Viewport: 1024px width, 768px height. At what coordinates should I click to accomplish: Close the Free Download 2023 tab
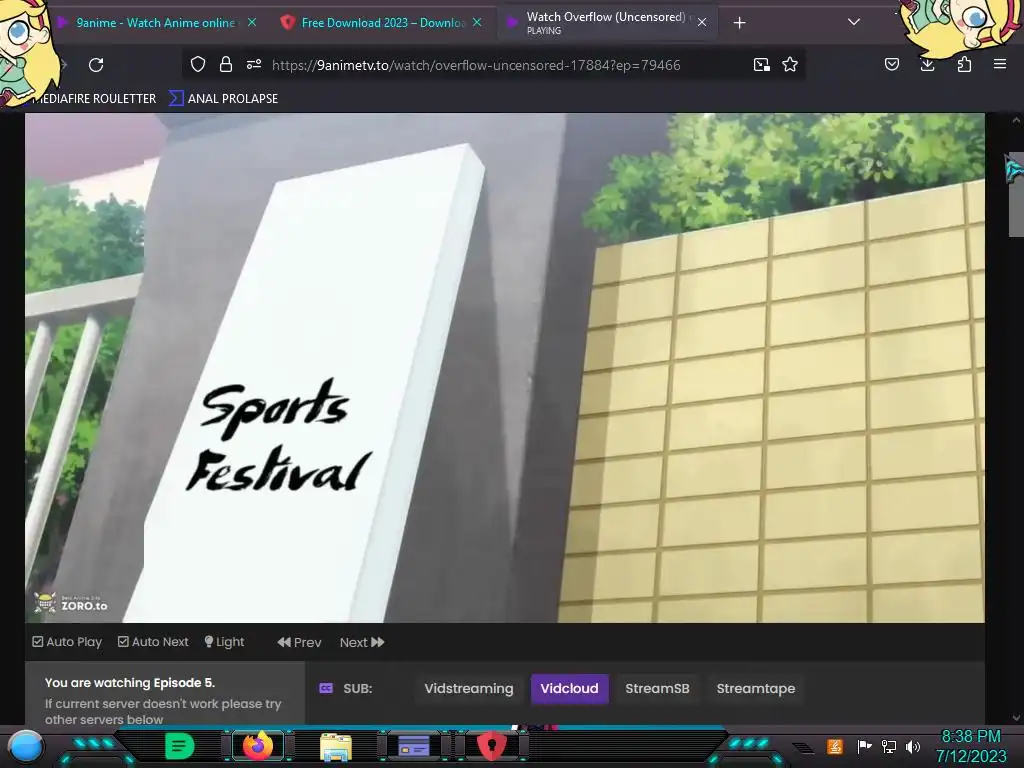click(477, 22)
